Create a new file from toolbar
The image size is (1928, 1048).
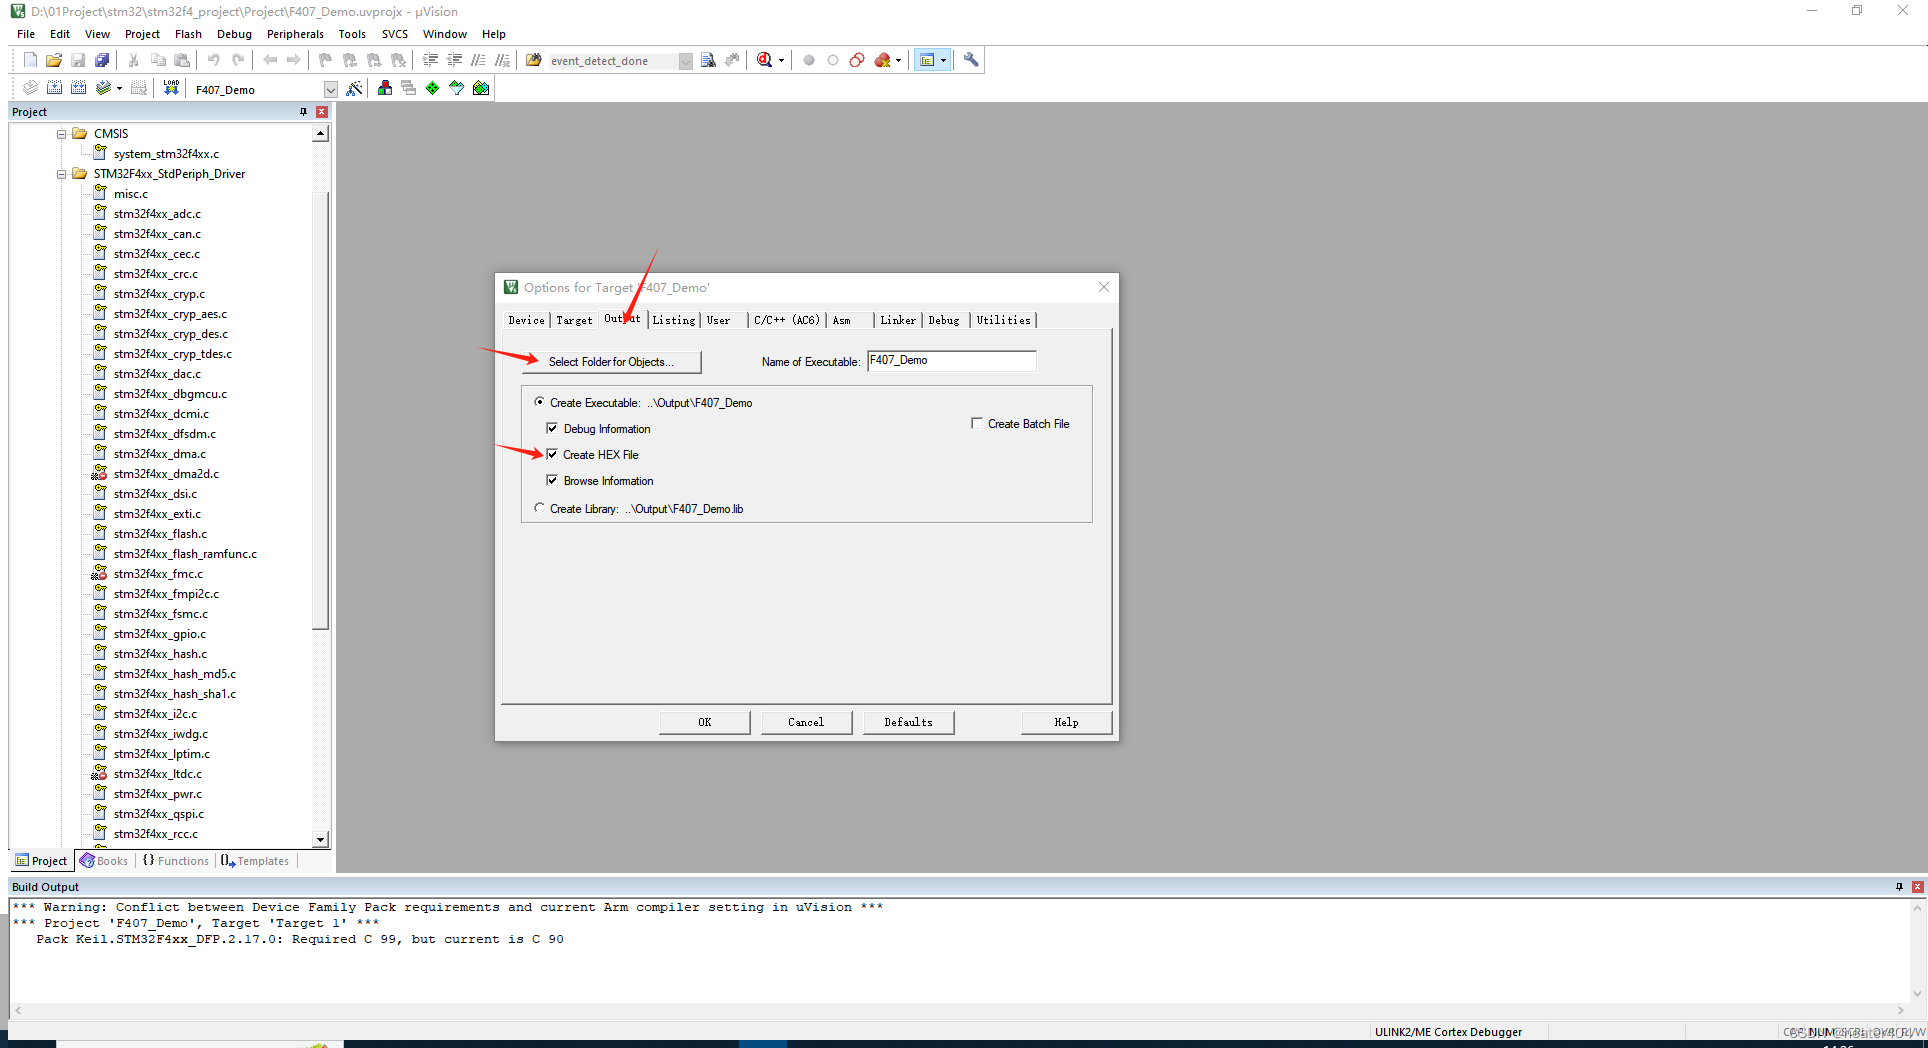[30, 60]
